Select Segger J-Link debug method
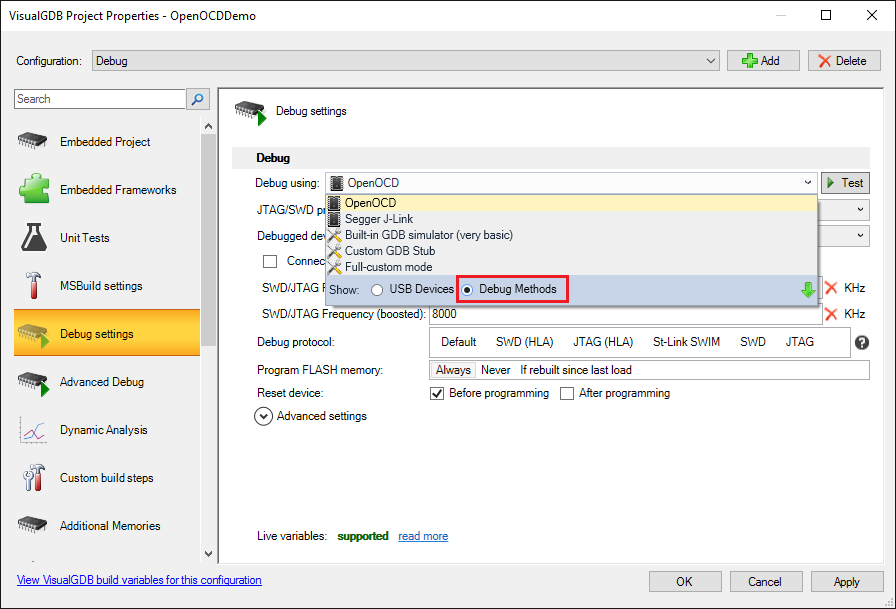This screenshot has height=609, width=896. pyautogui.click(x=571, y=219)
